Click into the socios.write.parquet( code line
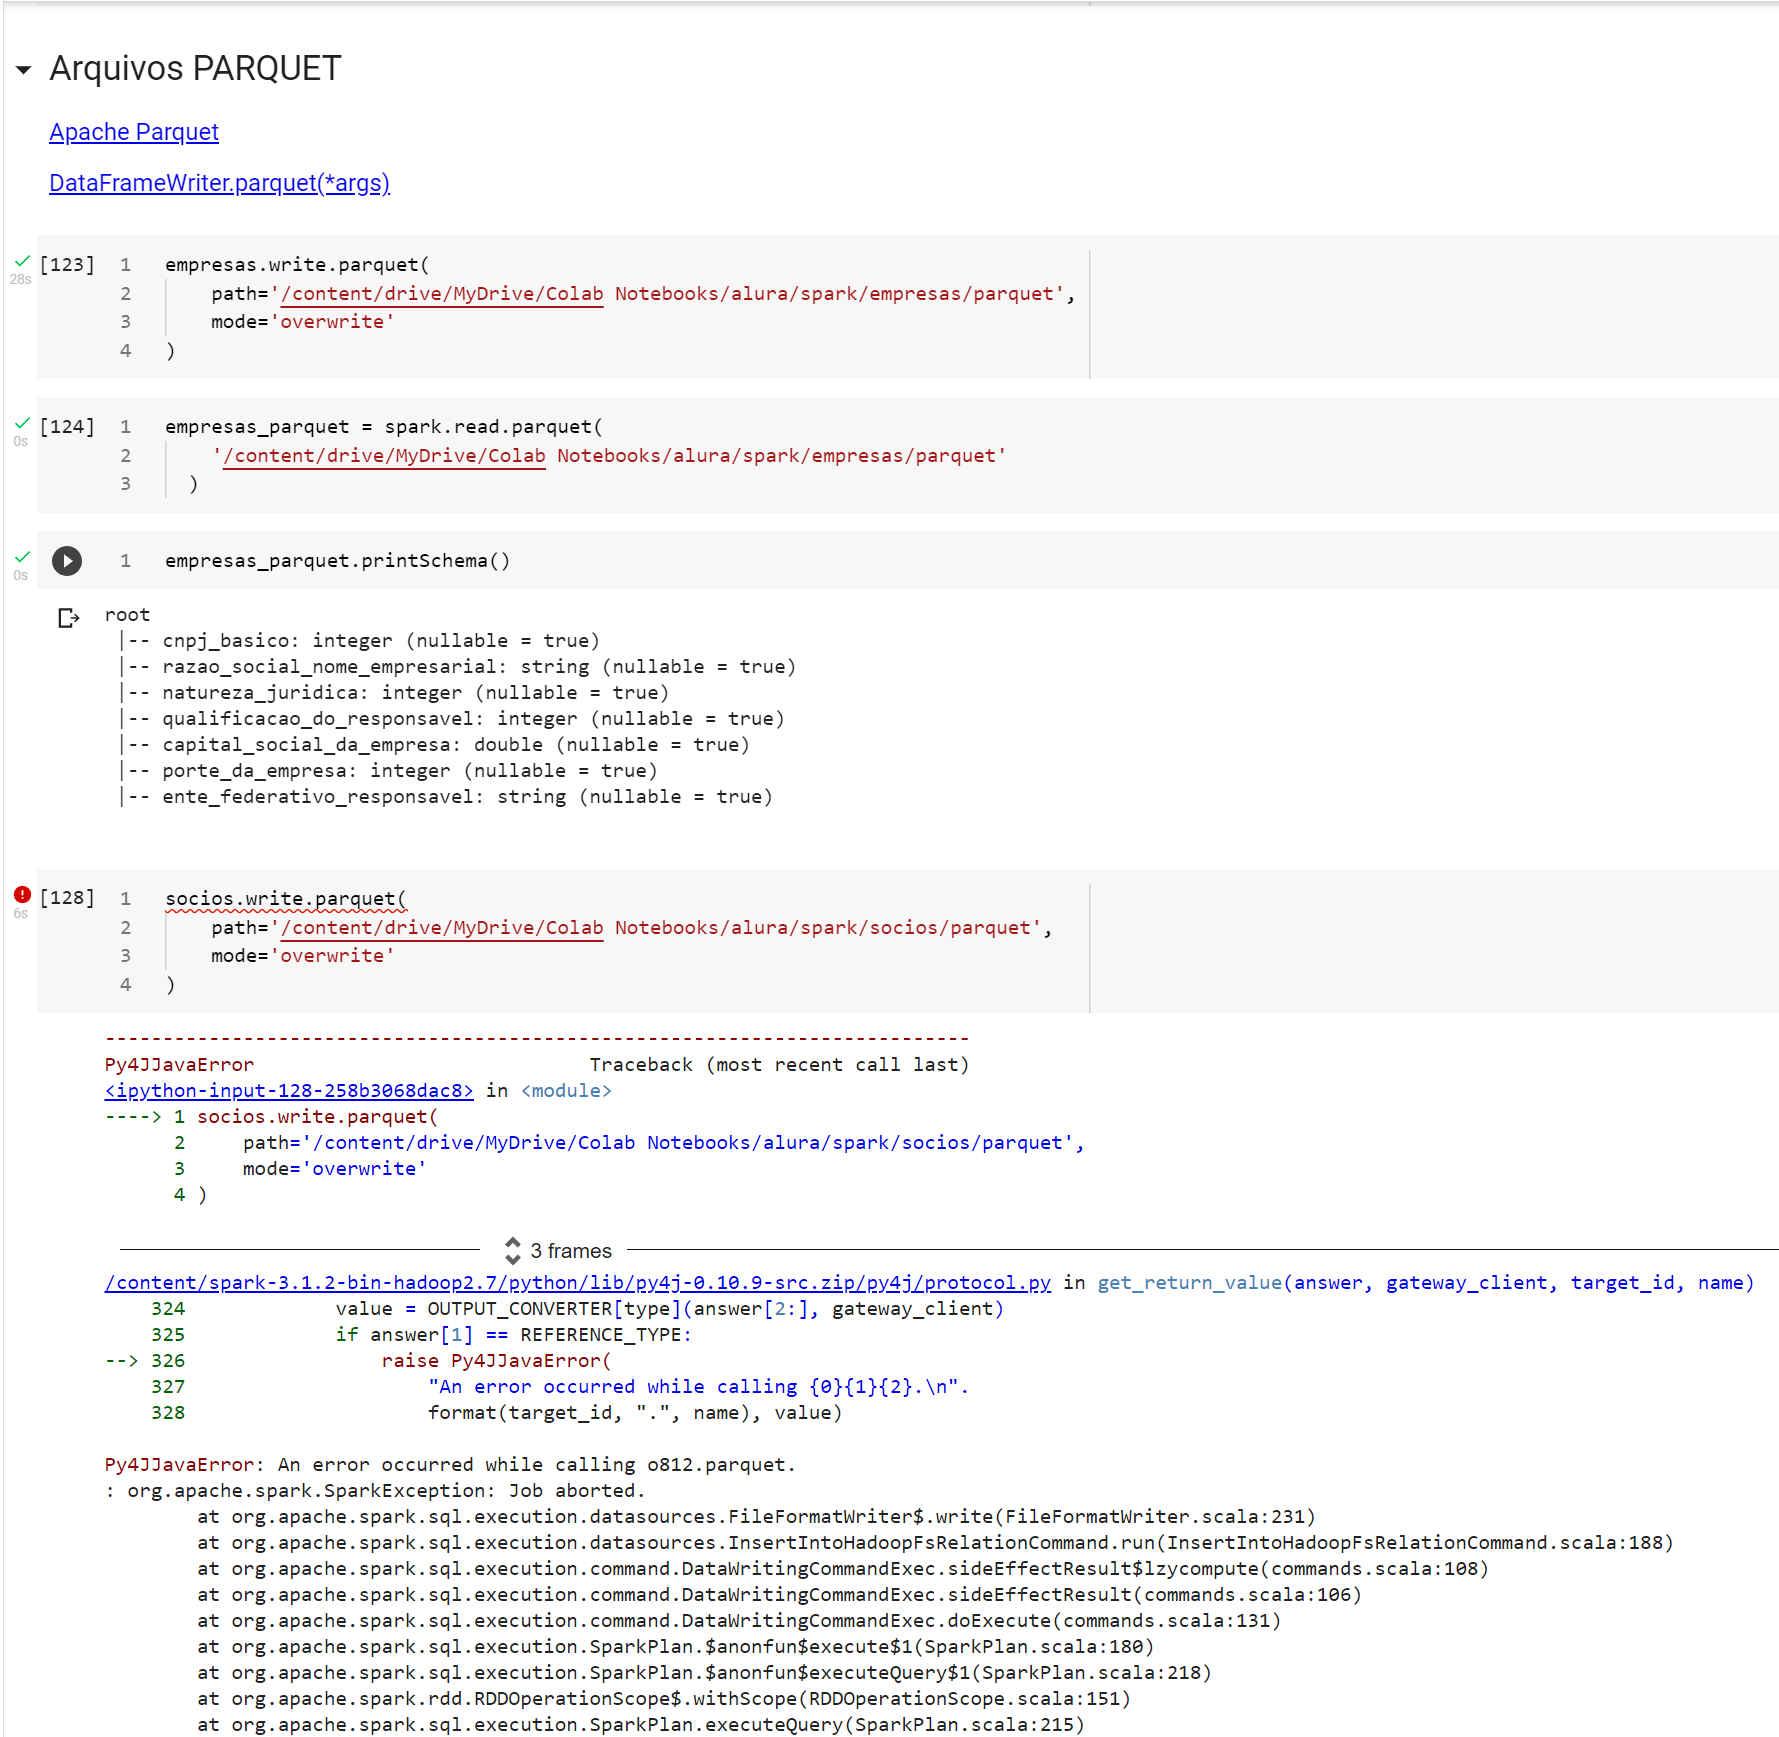1779x1737 pixels. tap(286, 899)
